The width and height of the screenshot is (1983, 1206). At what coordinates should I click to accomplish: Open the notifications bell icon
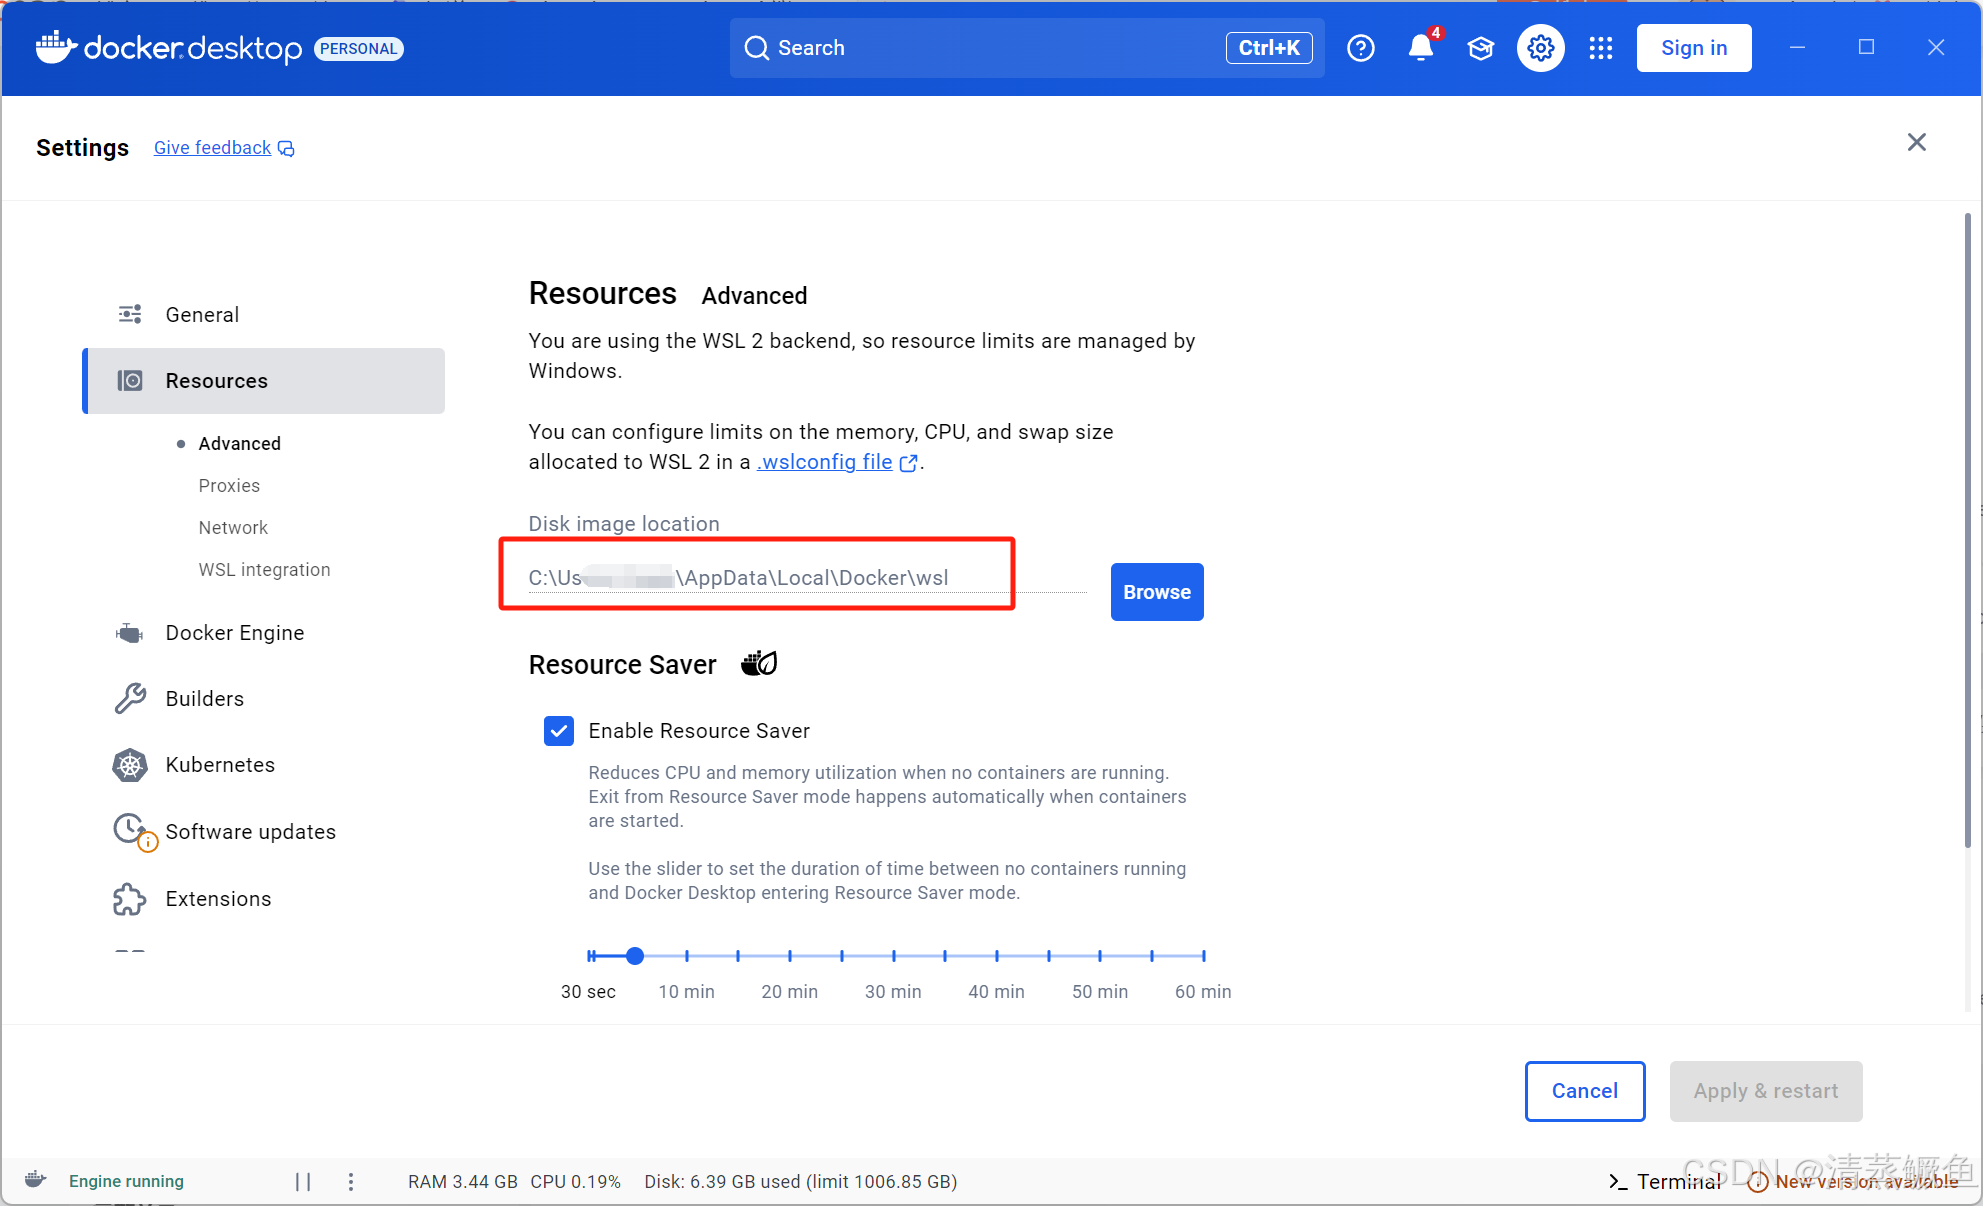(x=1420, y=48)
